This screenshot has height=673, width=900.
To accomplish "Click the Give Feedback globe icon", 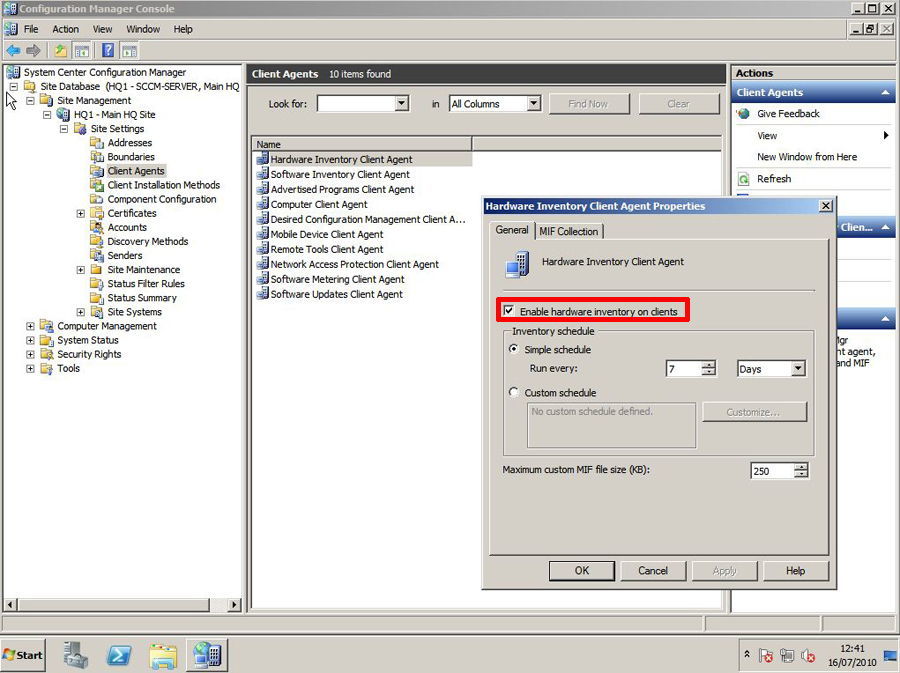I will (743, 114).
